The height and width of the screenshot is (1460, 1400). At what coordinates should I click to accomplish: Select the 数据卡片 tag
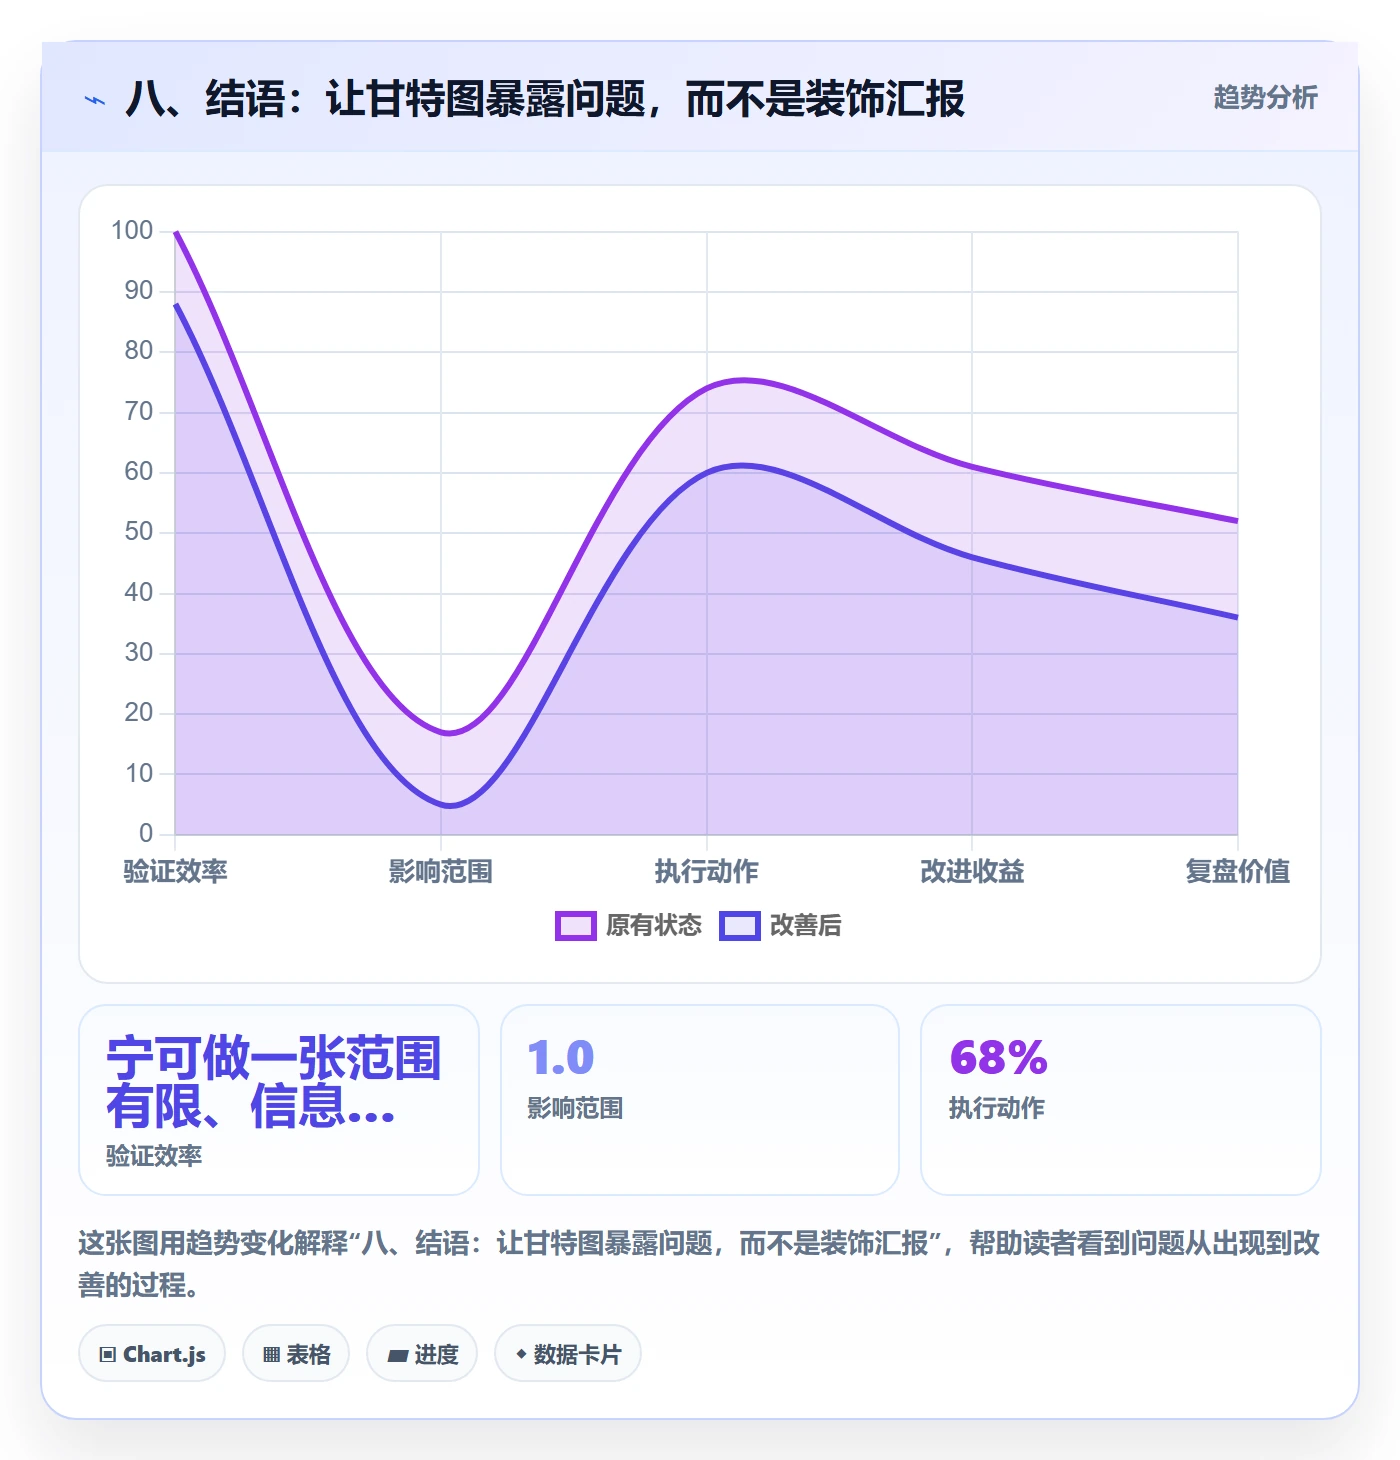(568, 1354)
